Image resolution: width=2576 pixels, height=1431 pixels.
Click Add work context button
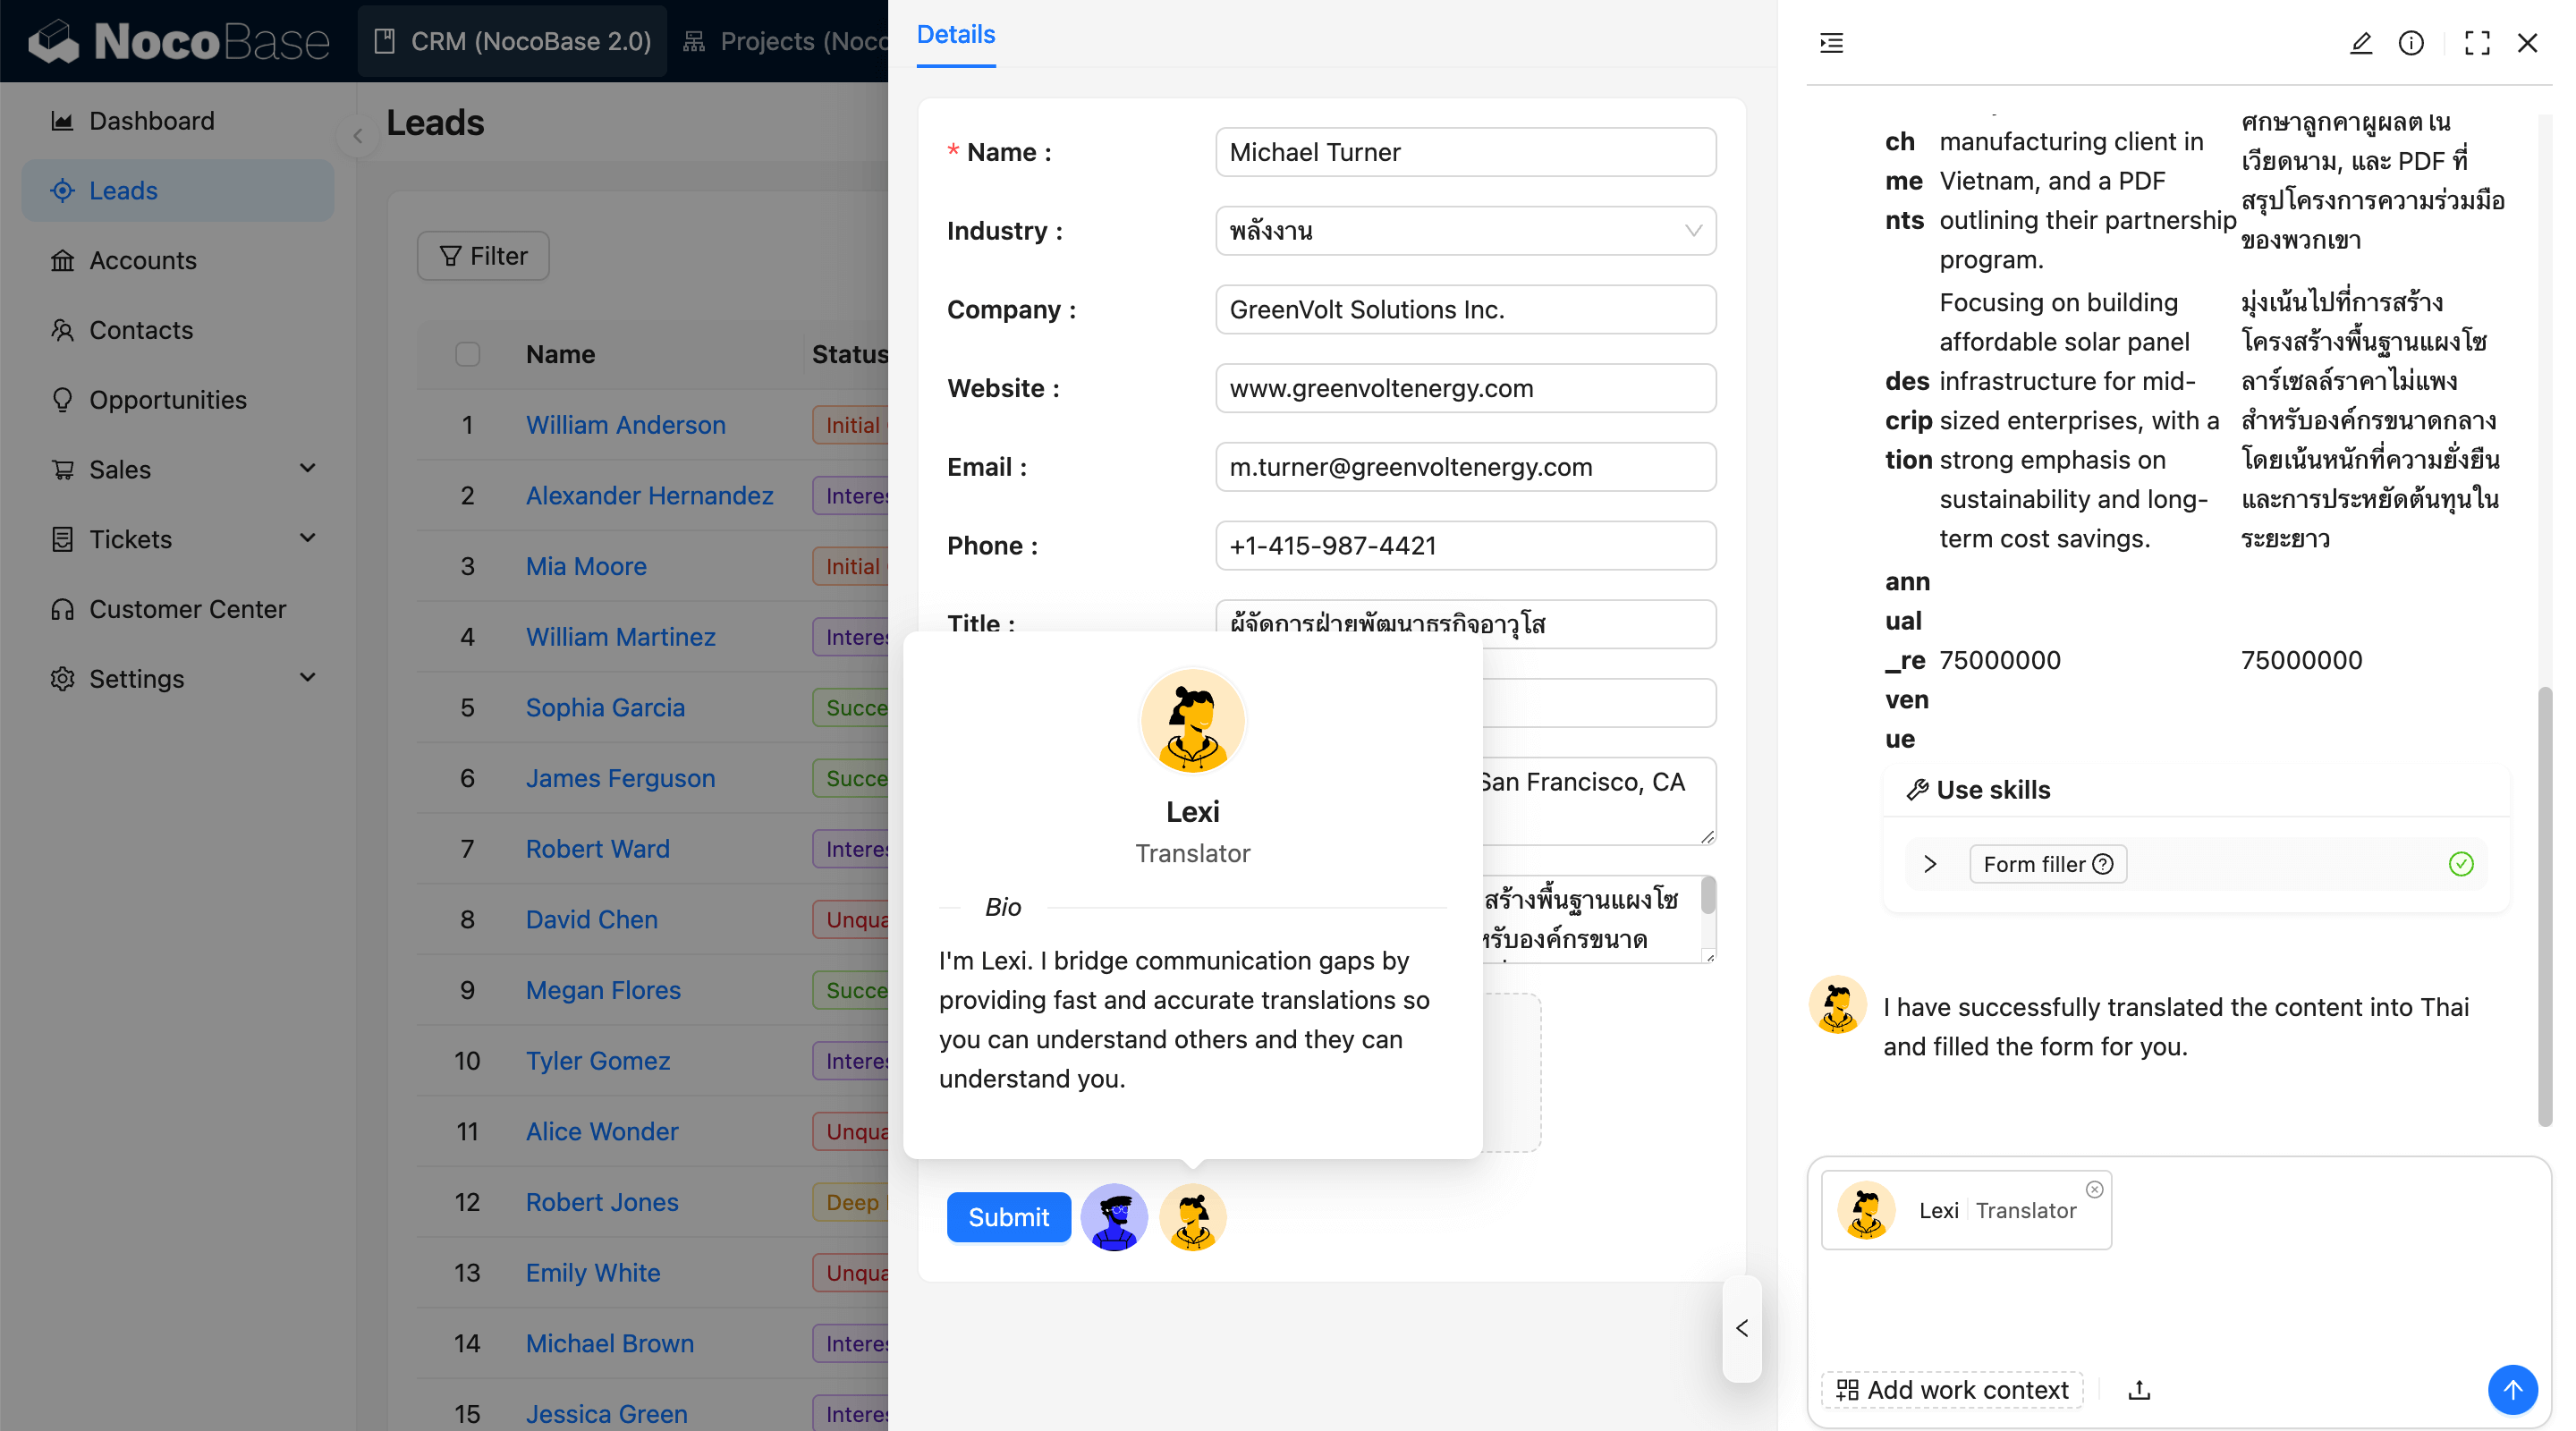coord(1952,1390)
